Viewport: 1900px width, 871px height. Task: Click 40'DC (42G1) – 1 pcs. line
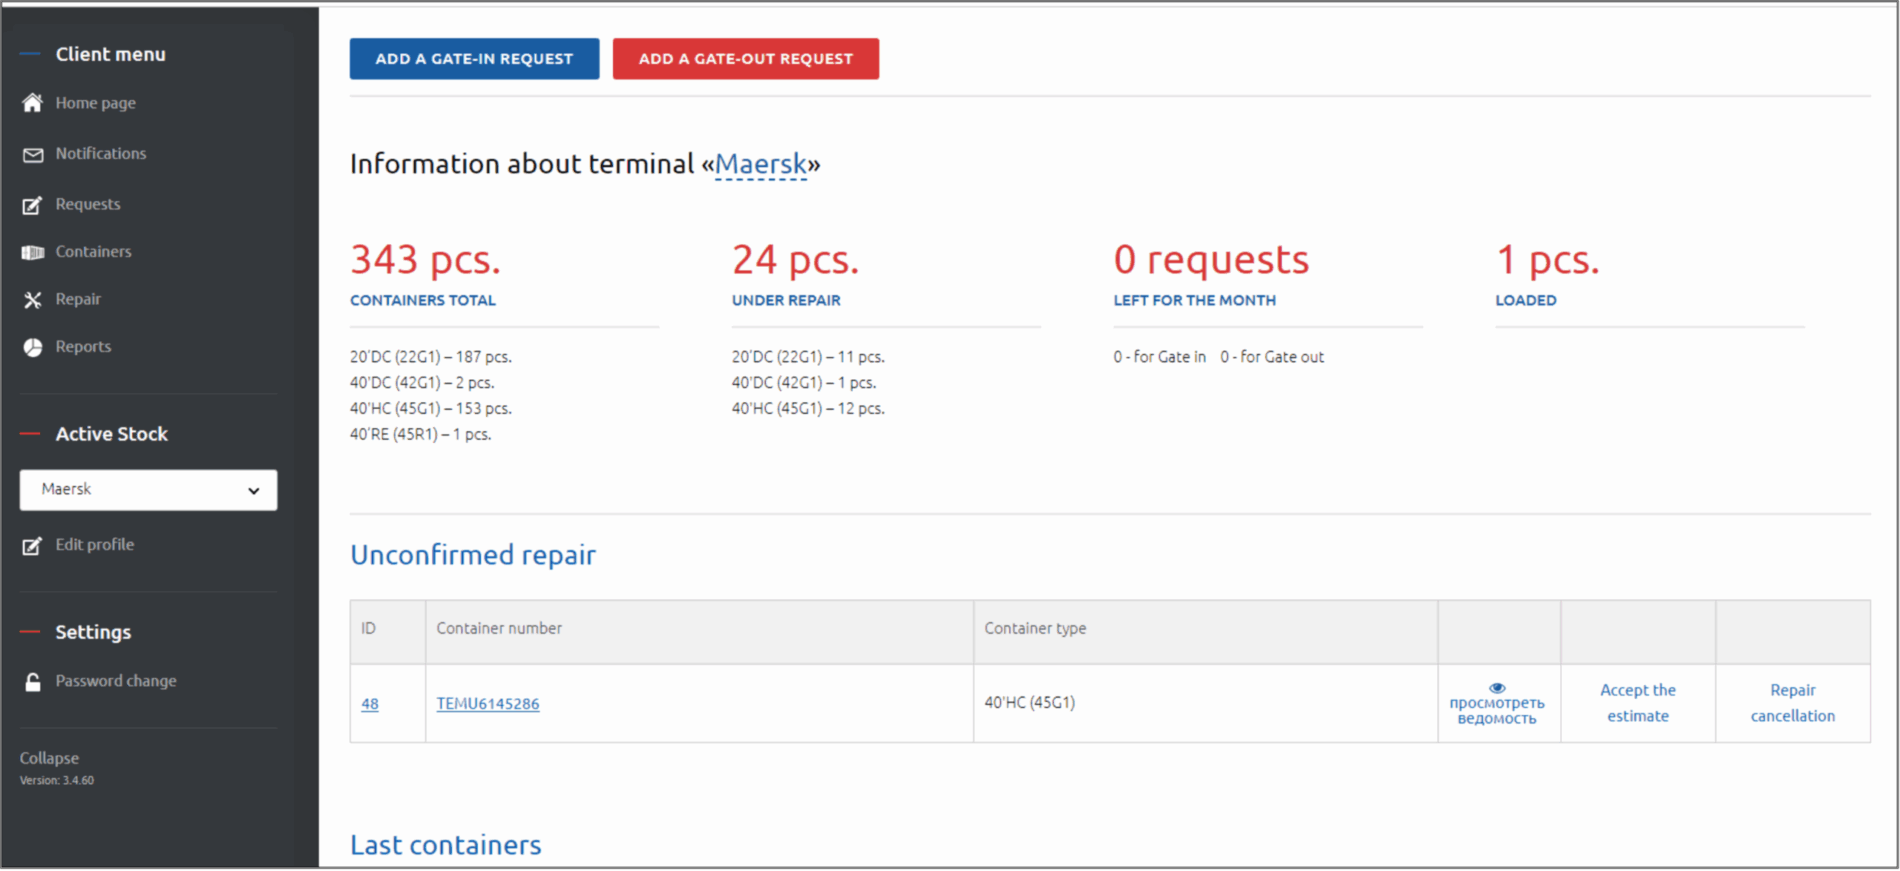[x=804, y=383]
